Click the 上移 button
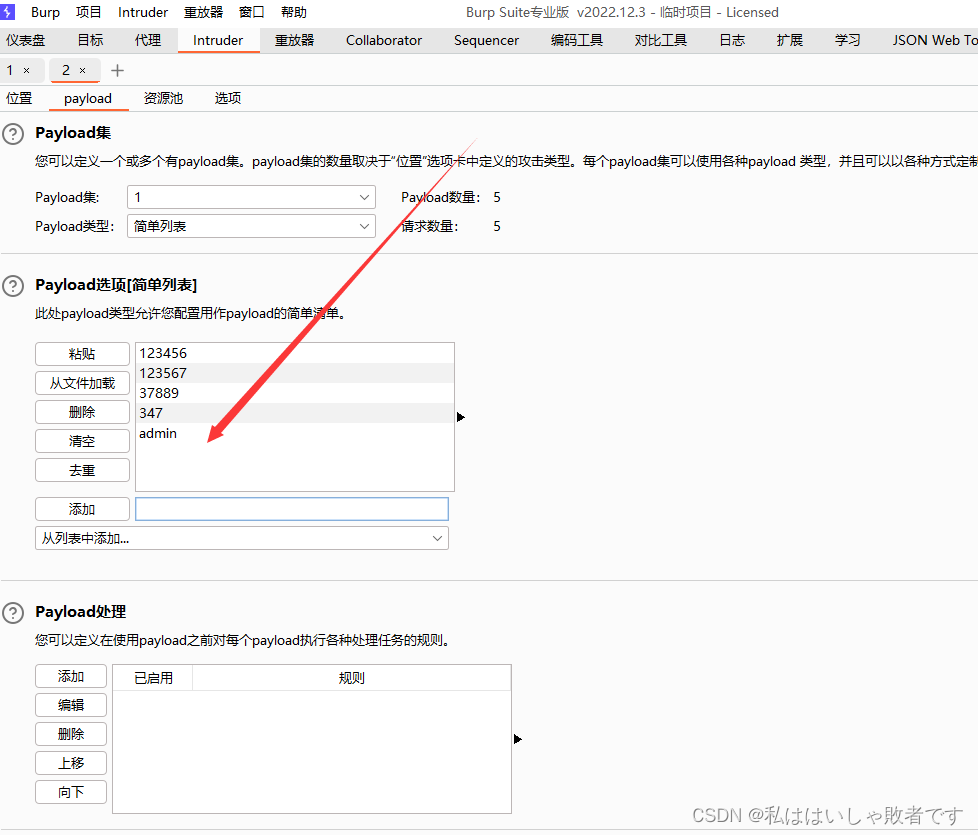 tap(71, 763)
